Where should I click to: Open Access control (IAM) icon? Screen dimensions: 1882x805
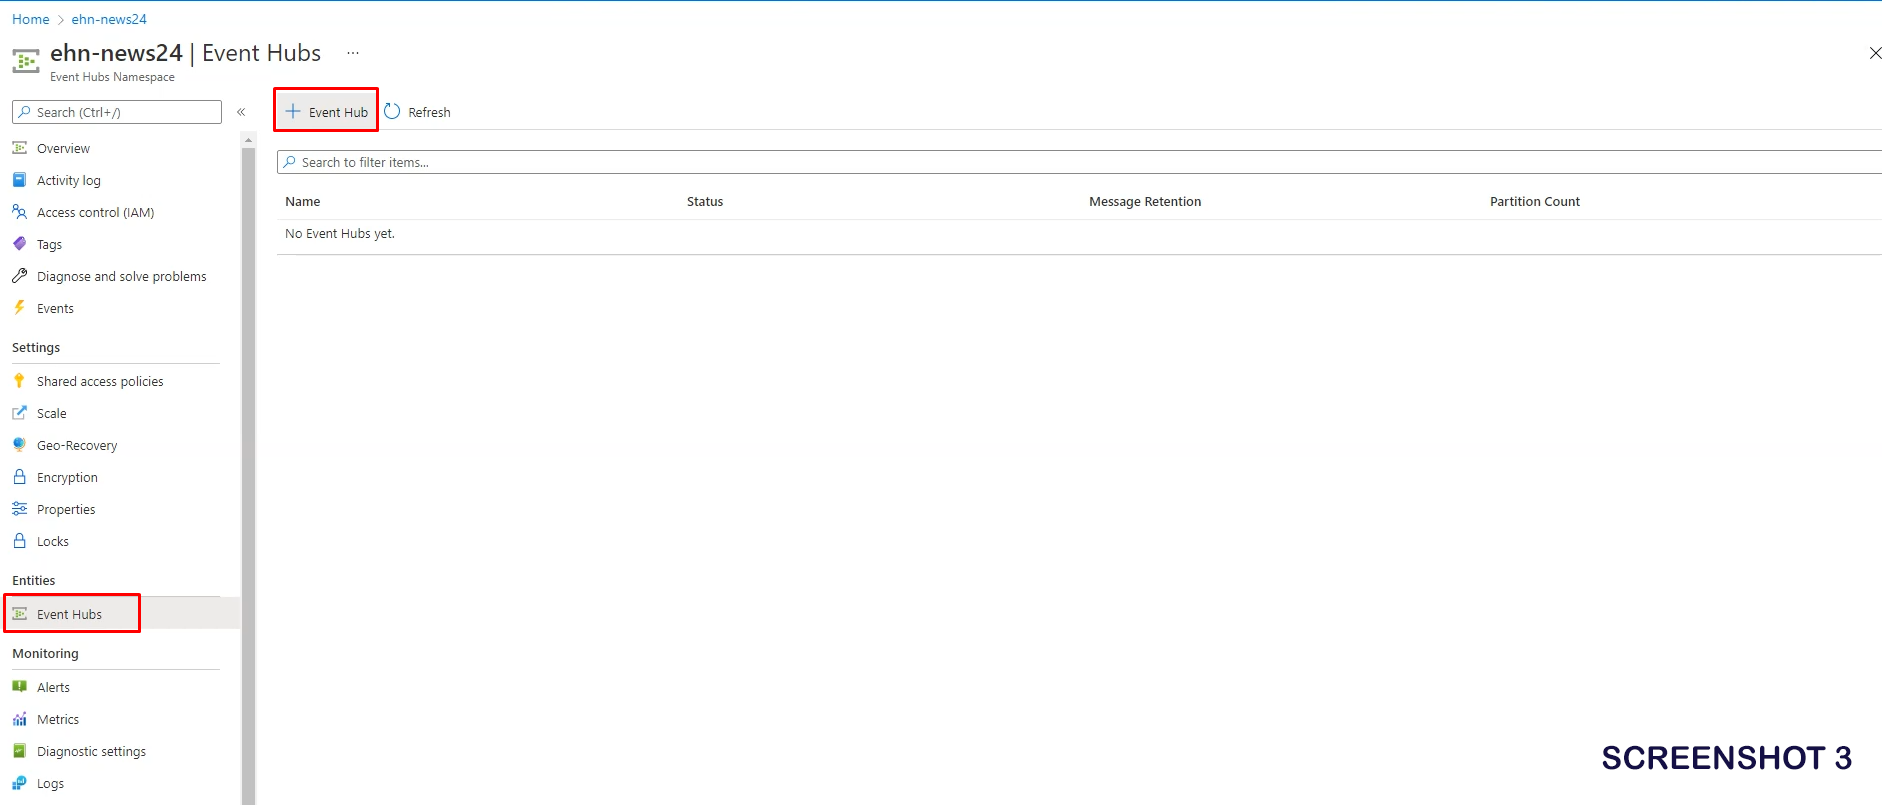pyautogui.click(x=19, y=212)
